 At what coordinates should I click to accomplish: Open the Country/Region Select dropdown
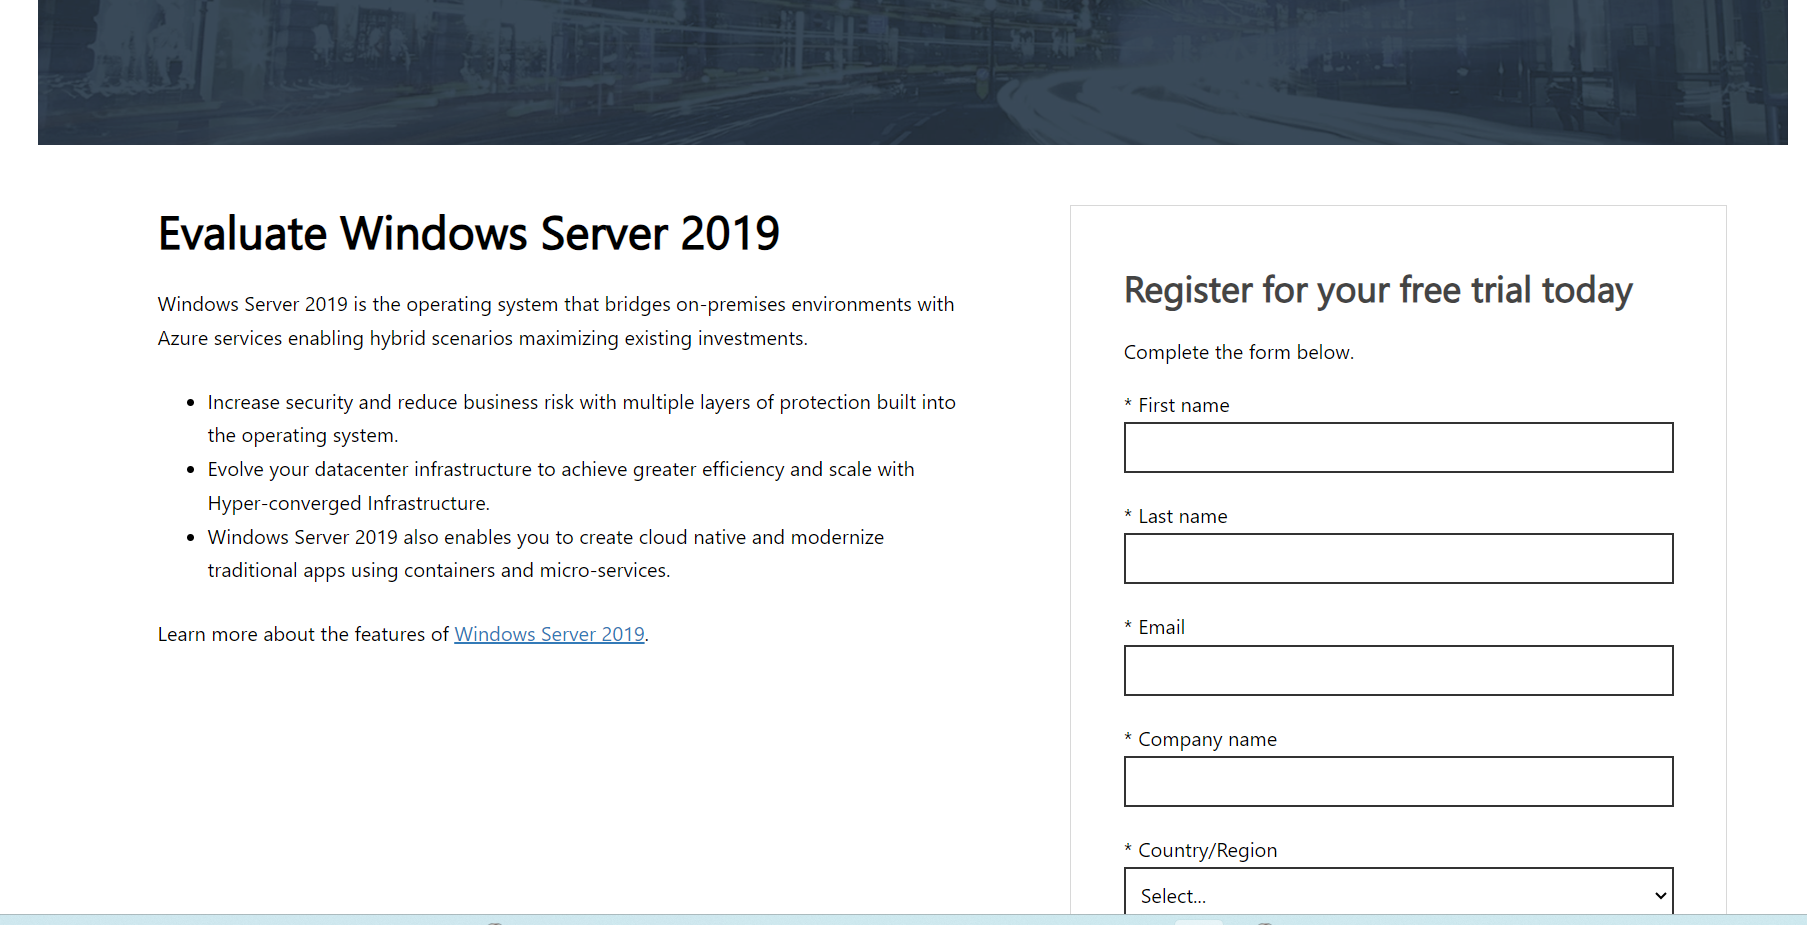coord(1398,893)
